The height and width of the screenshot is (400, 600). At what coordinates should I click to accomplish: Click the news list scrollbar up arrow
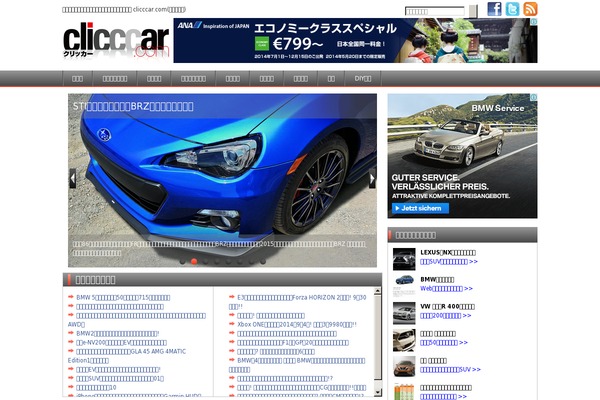click(378, 291)
